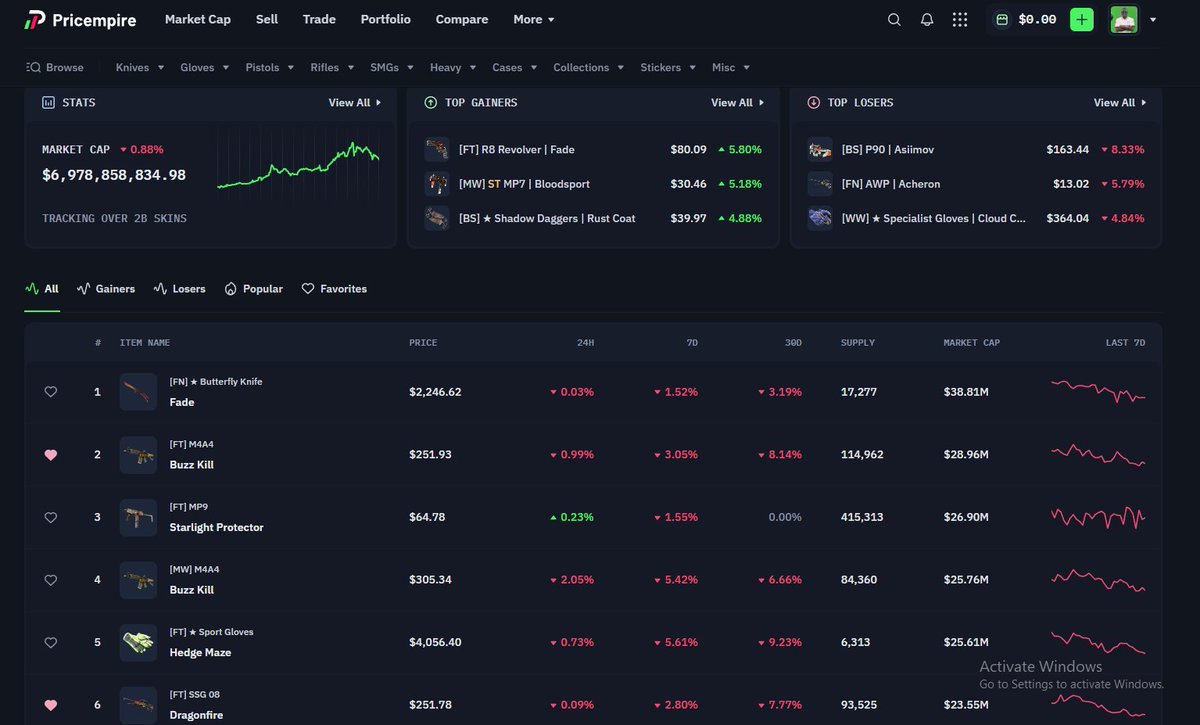This screenshot has width=1200, height=725.
Task: Open the notifications bell
Action: pyautogui.click(x=927, y=20)
